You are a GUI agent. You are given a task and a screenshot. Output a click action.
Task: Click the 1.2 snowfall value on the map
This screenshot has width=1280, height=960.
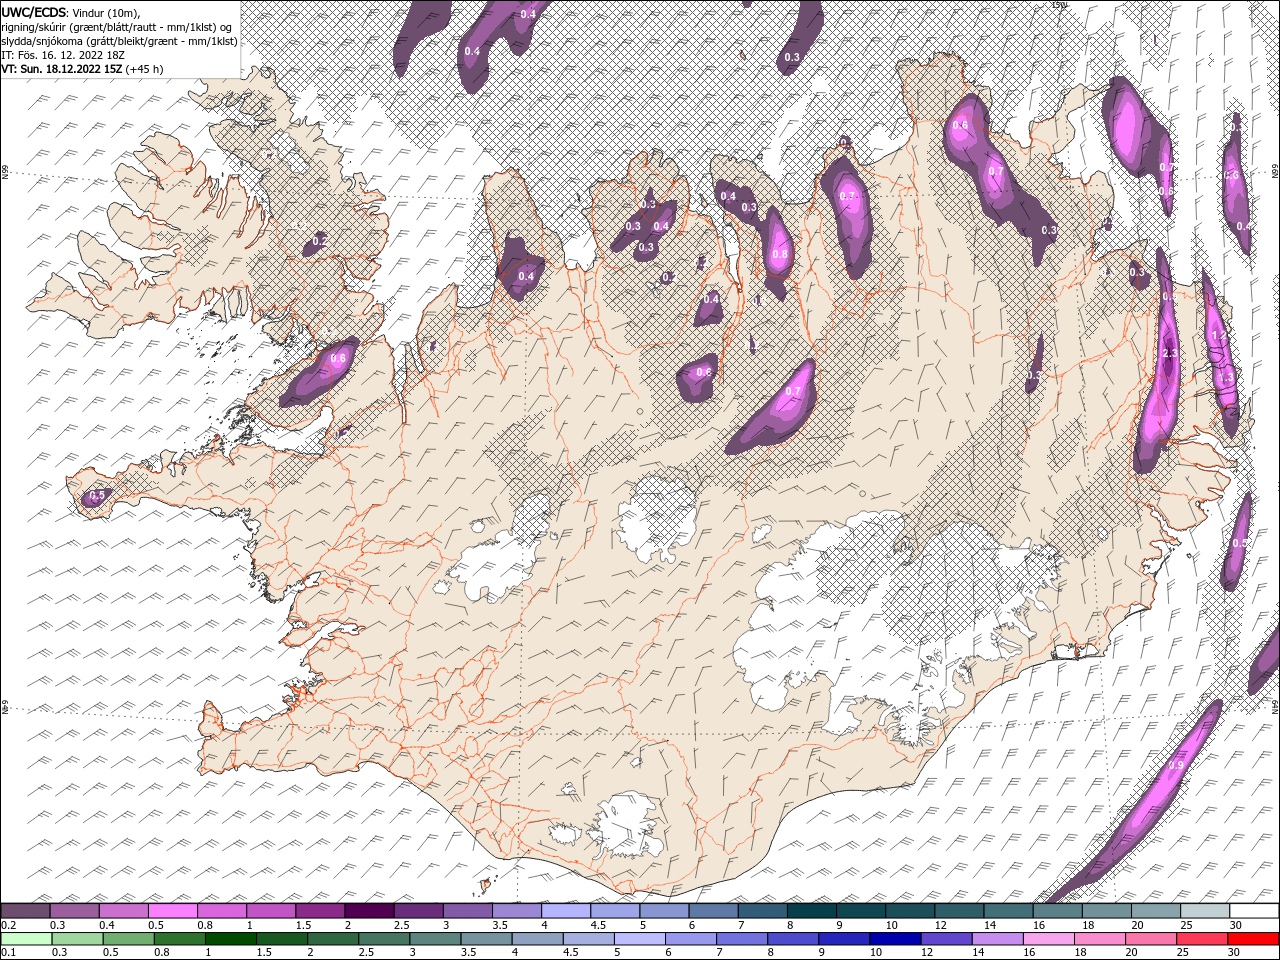pos(1218,335)
